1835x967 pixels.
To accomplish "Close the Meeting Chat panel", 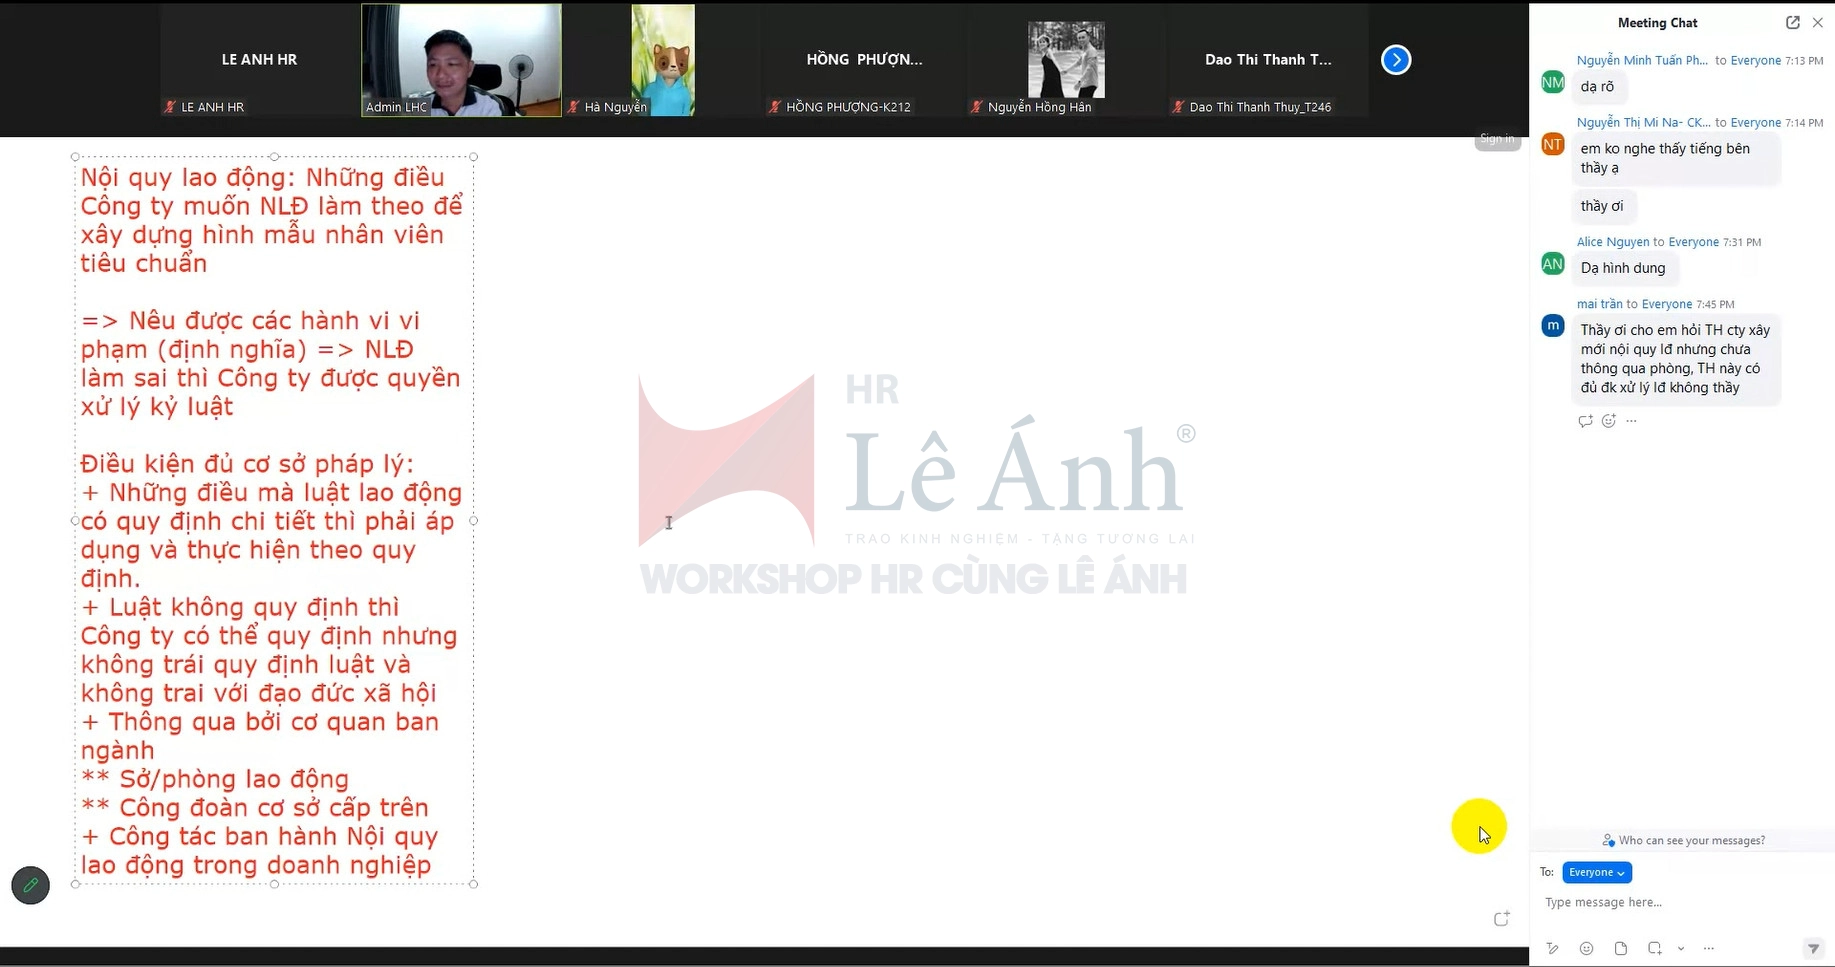I will click(1817, 22).
